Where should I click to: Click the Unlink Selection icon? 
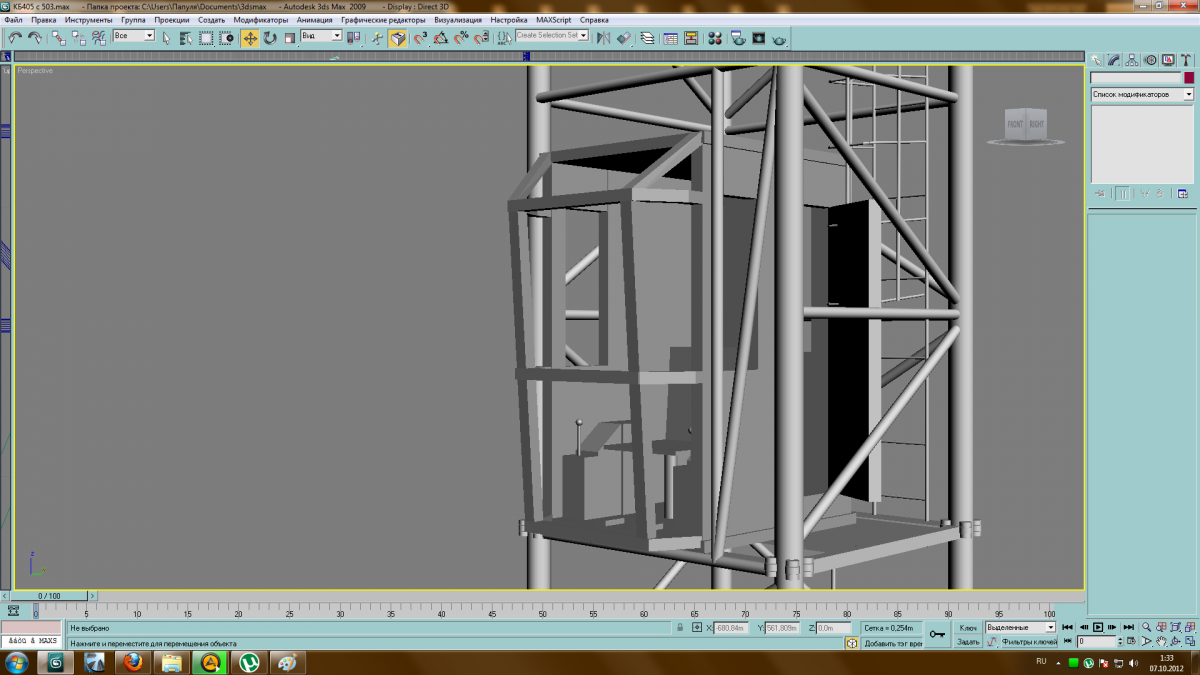tap(79, 38)
